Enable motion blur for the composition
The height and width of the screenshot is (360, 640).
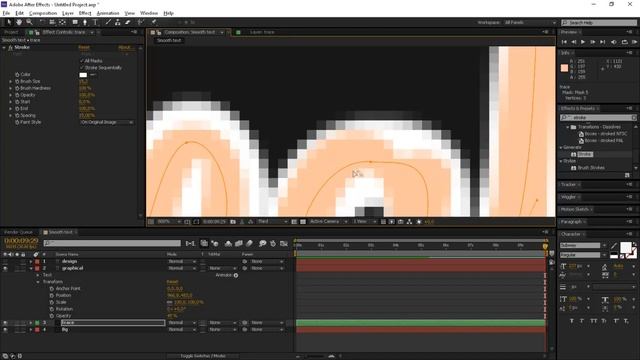249,243
